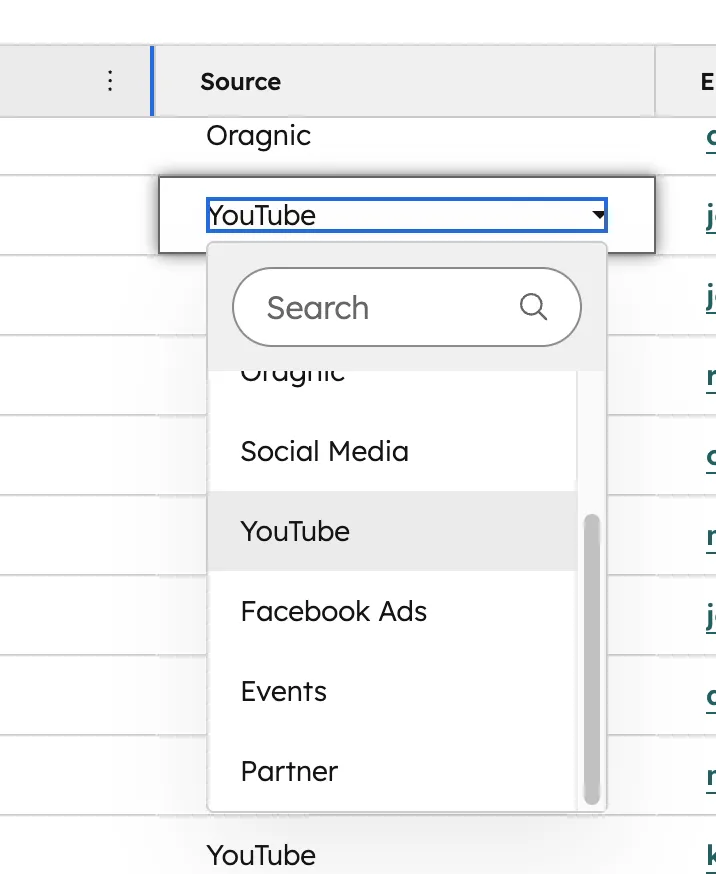
Task: Click the "Oragnic" cell in the top row
Action: click(x=258, y=136)
